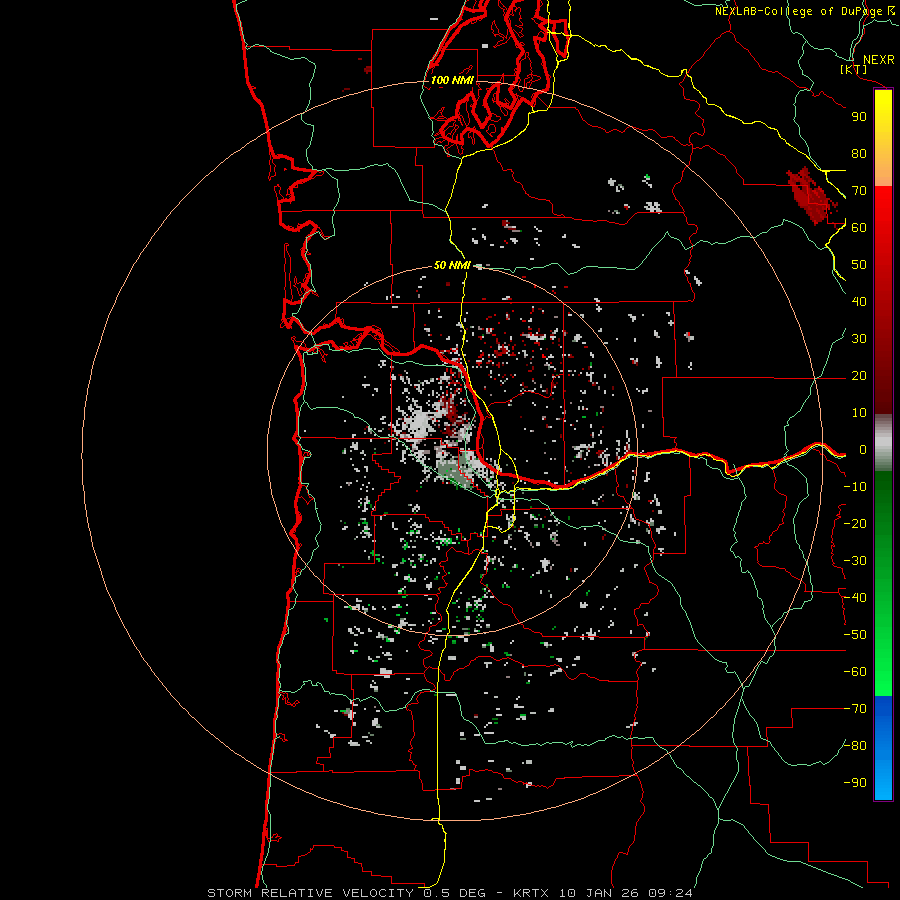Click the [KT] units label
The width and height of the screenshot is (900, 900).
[x=854, y=69]
